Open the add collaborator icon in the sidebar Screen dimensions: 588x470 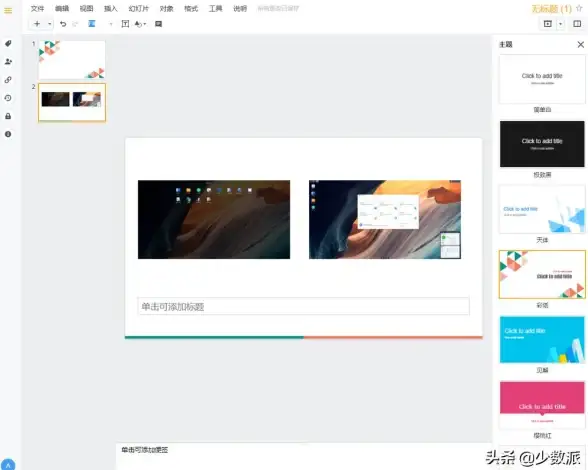(8, 62)
